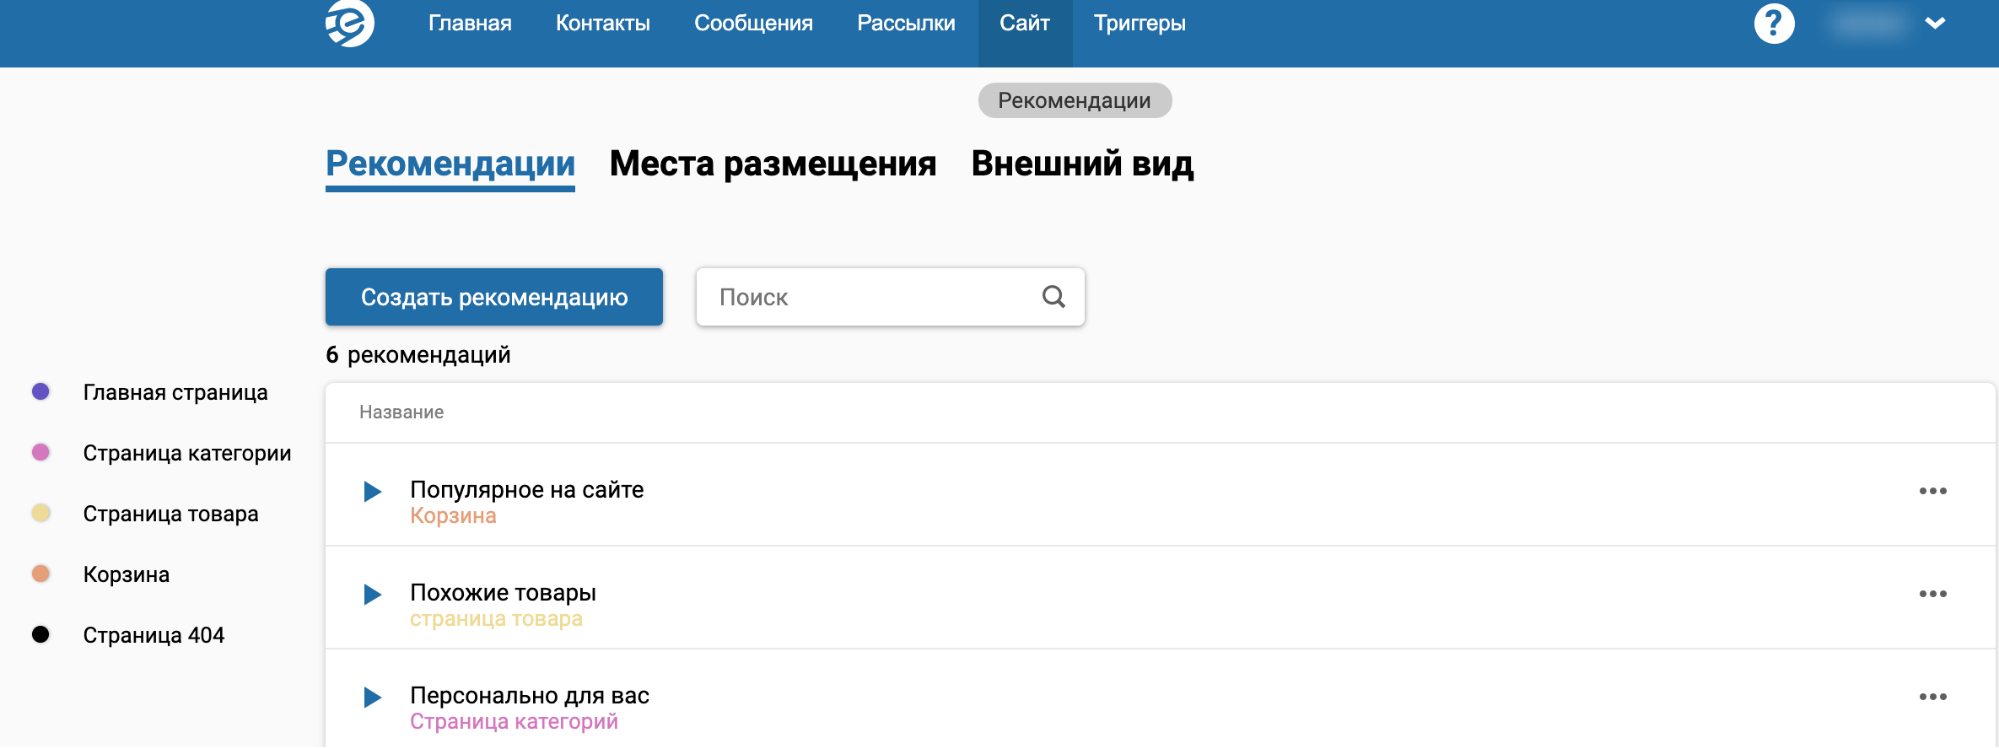1999x748 pixels.
Task: Click the orange Корзина placement under Популярное на сайте
Action: [x=453, y=516]
